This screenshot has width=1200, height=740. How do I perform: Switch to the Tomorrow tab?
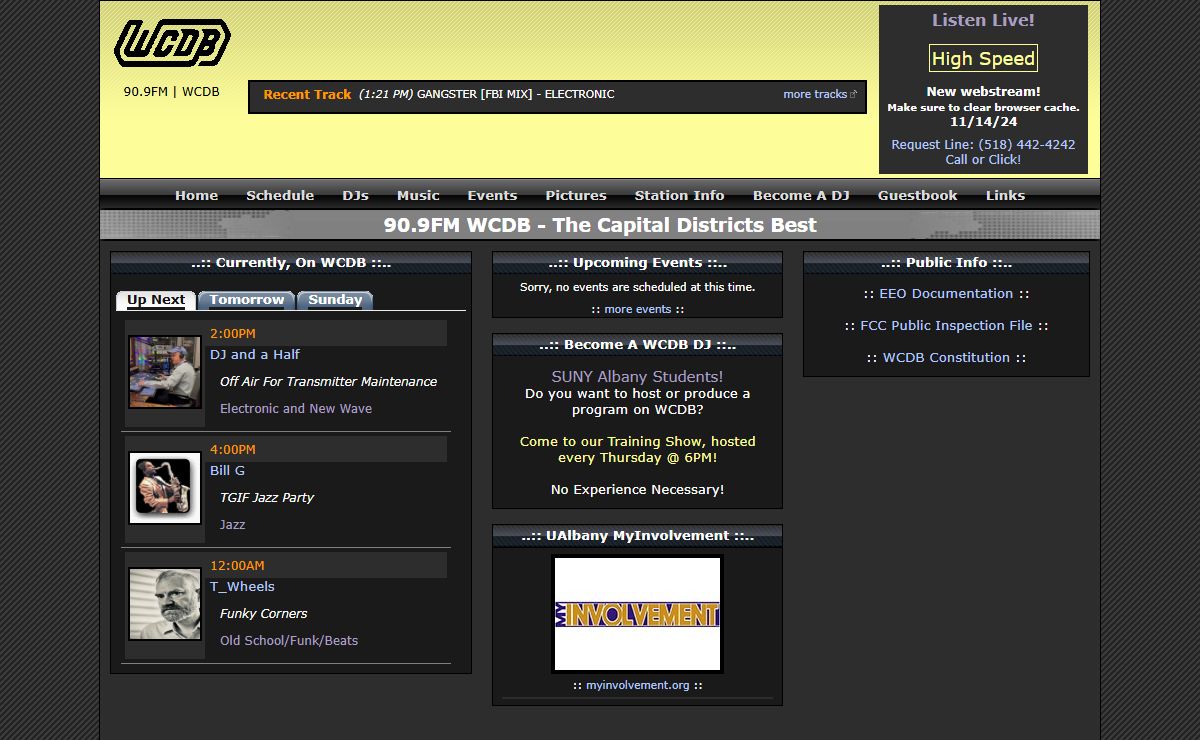[x=247, y=300]
